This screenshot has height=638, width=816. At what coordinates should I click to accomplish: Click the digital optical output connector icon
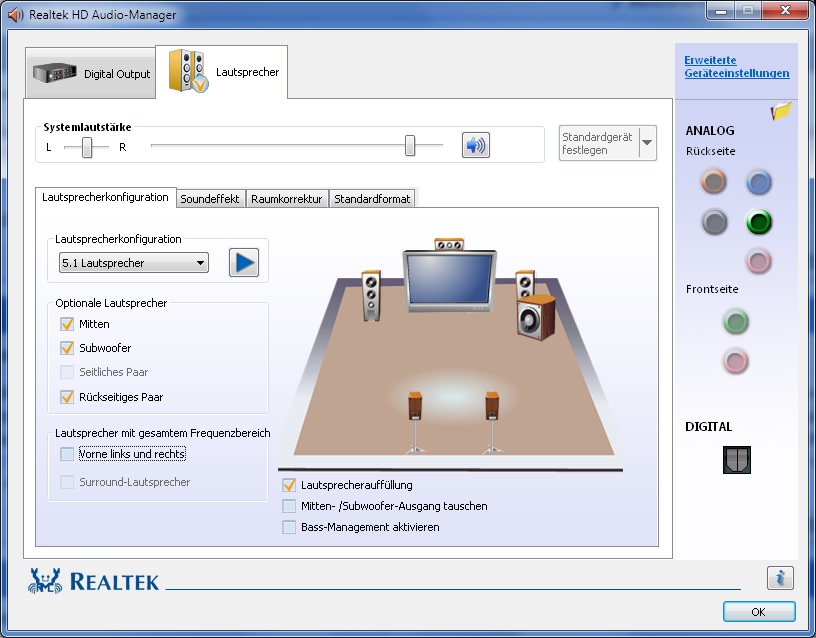pos(737,460)
